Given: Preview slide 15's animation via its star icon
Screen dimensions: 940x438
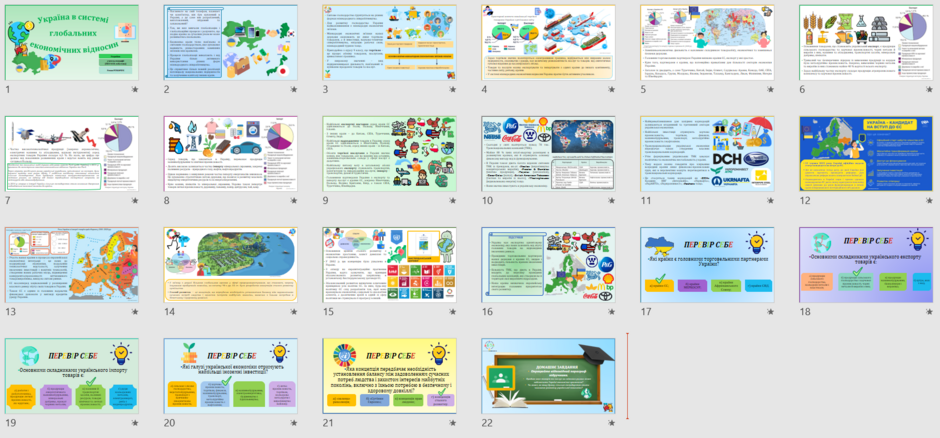Looking at the screenshot, I should click(x=453, y=312).
